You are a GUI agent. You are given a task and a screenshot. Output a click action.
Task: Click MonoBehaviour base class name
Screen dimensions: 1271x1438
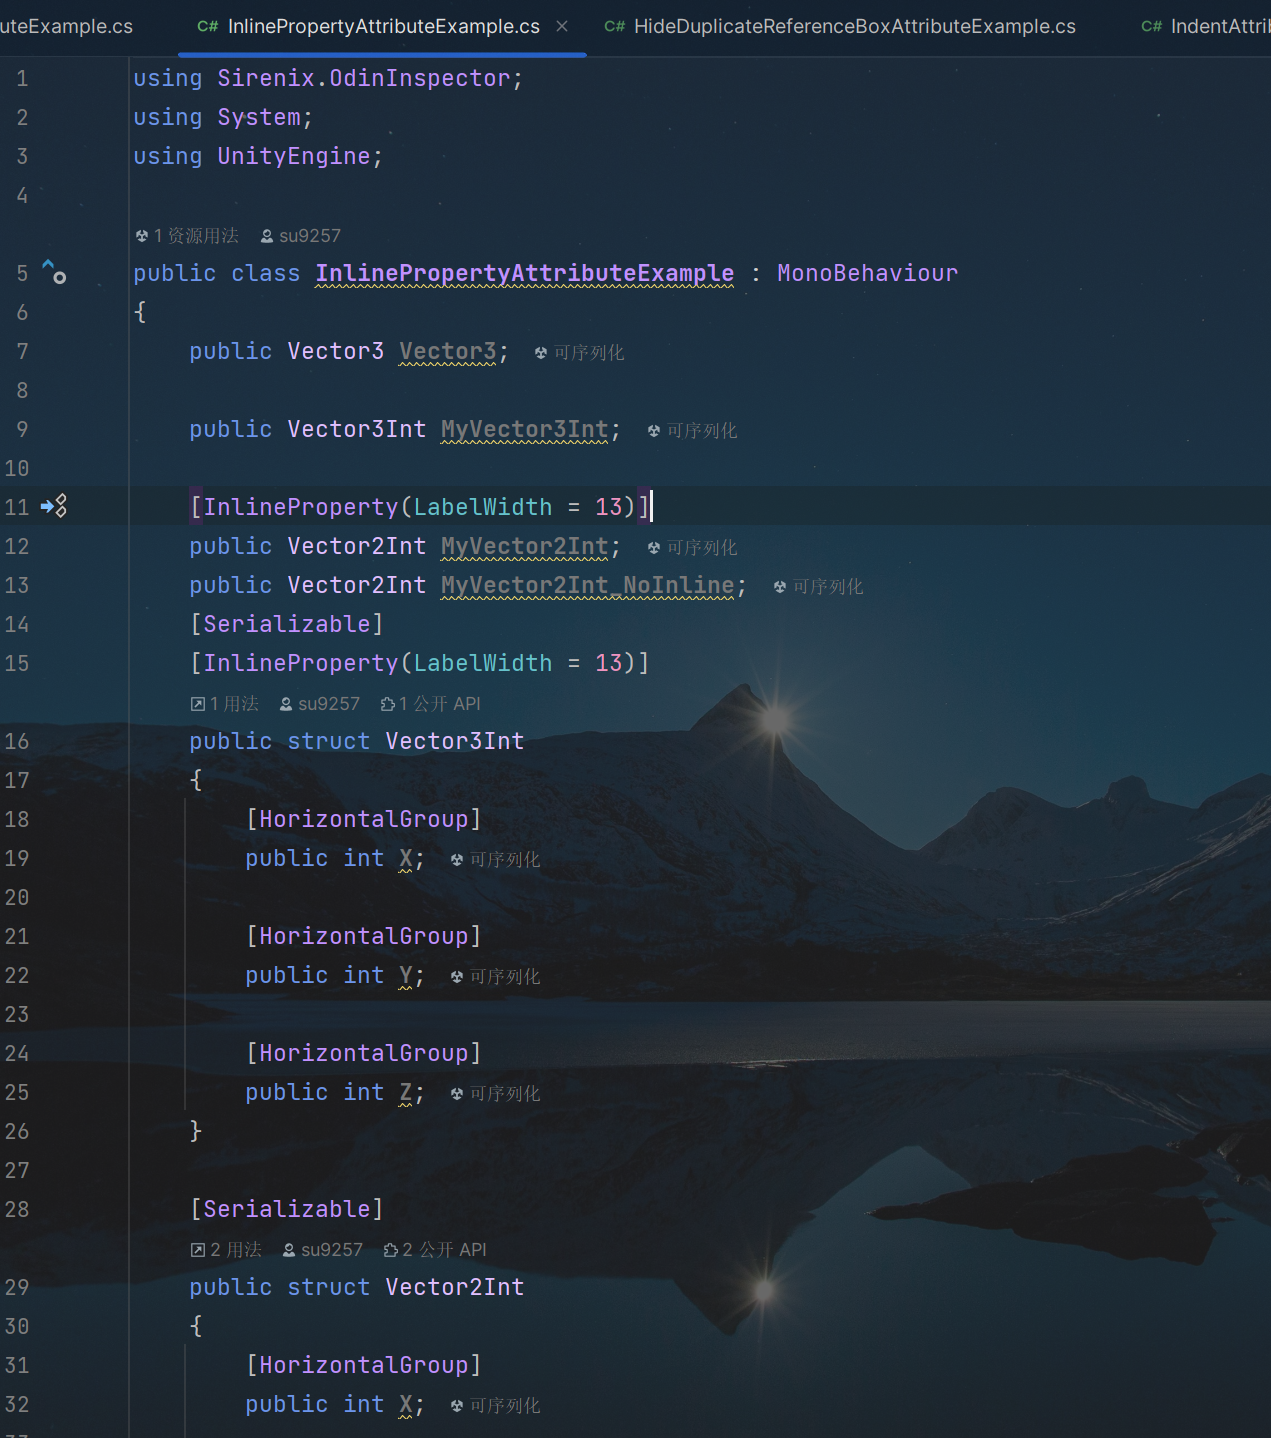[868, 273]
